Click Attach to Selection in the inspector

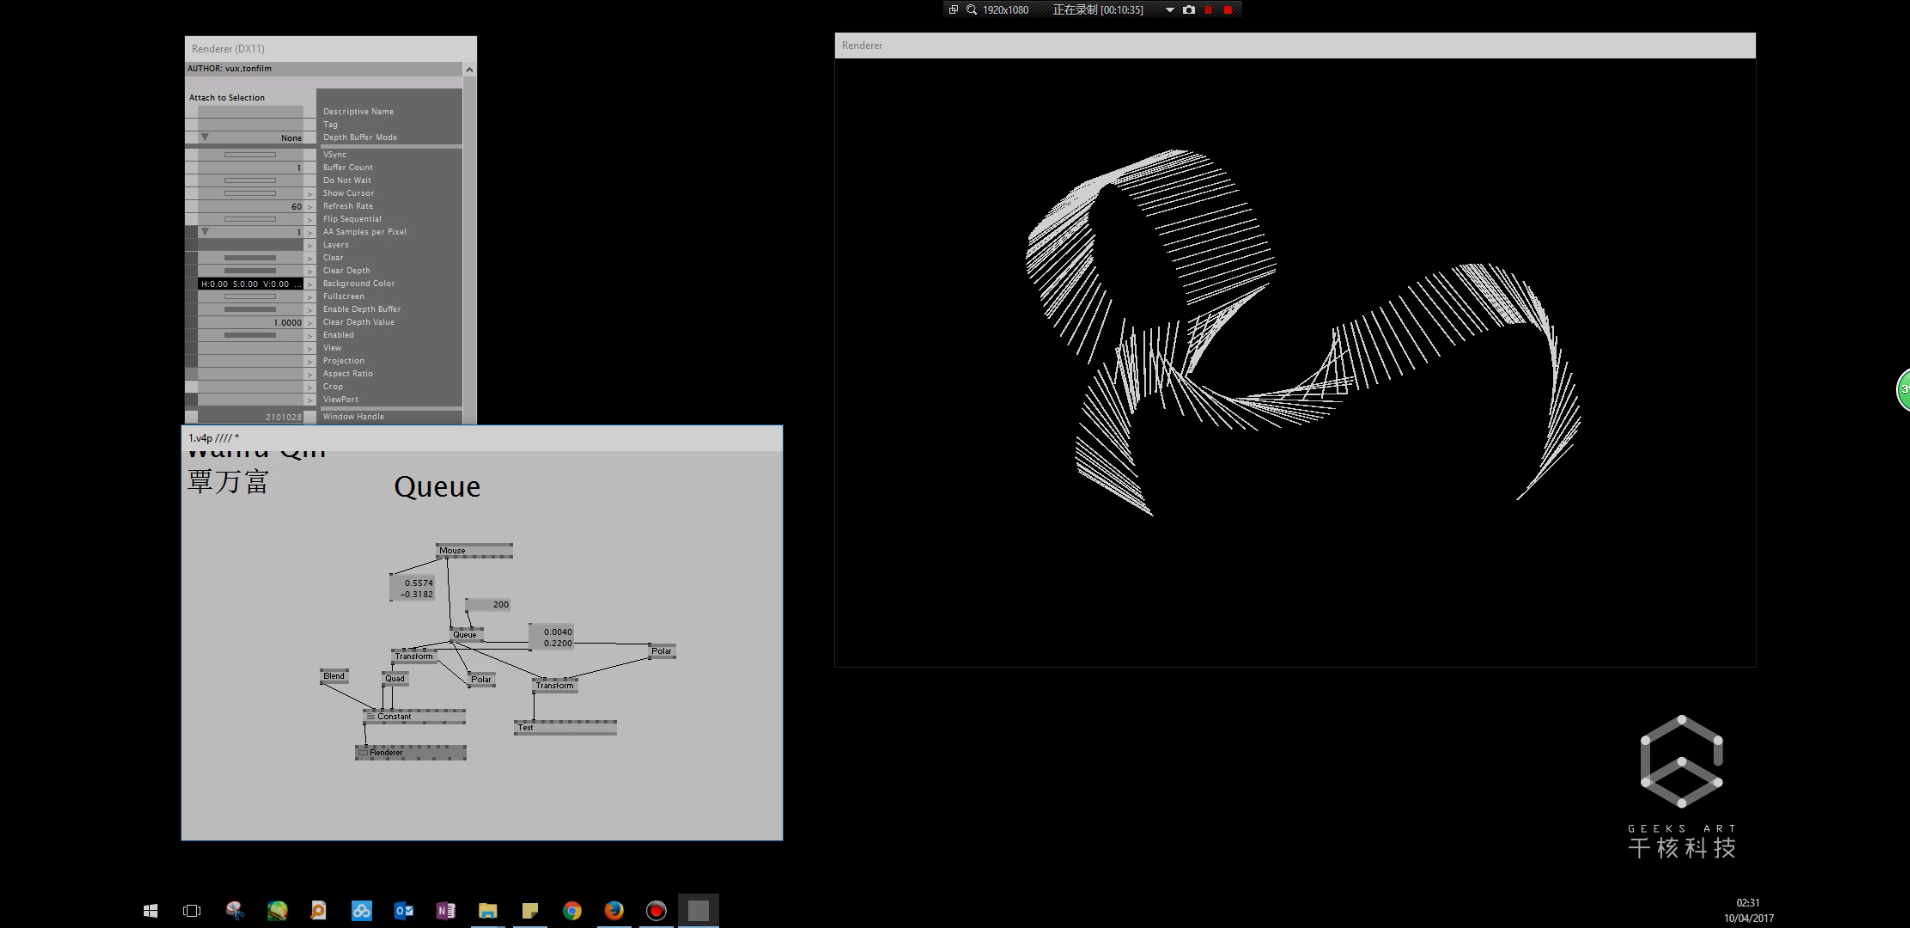(227, 98)
